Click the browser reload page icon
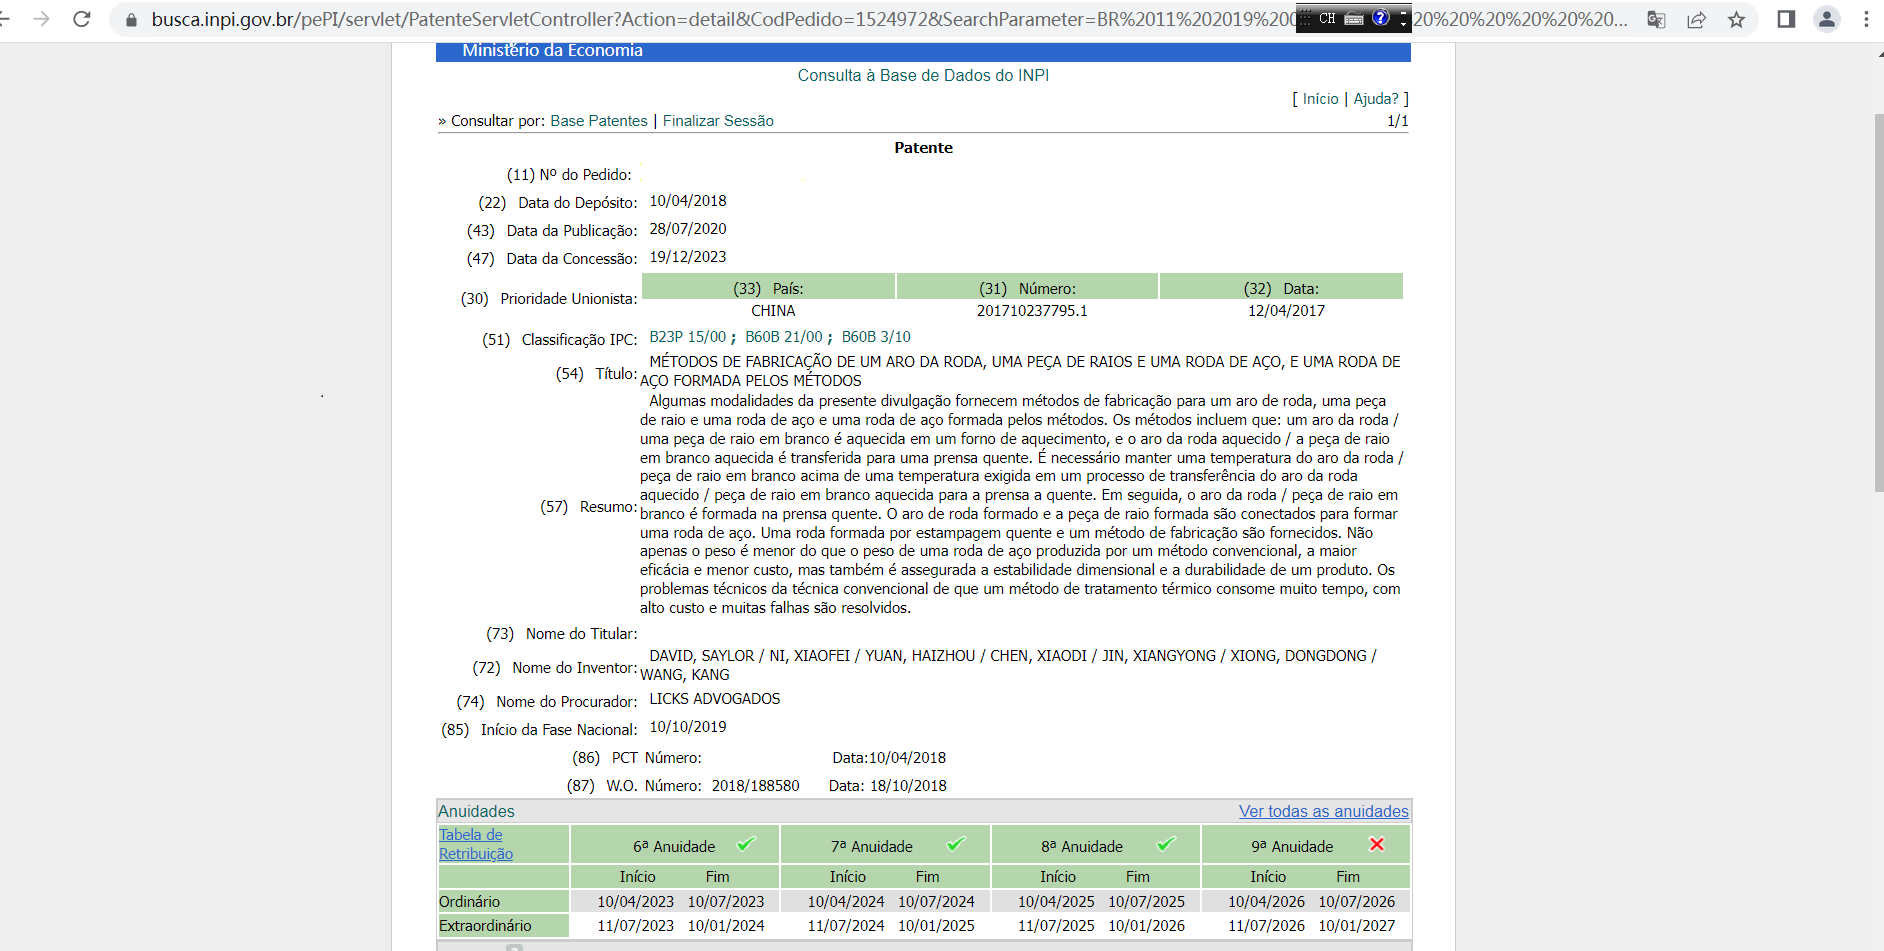Viewport: 1884px width, 951px height. click(x=82, y=19)
